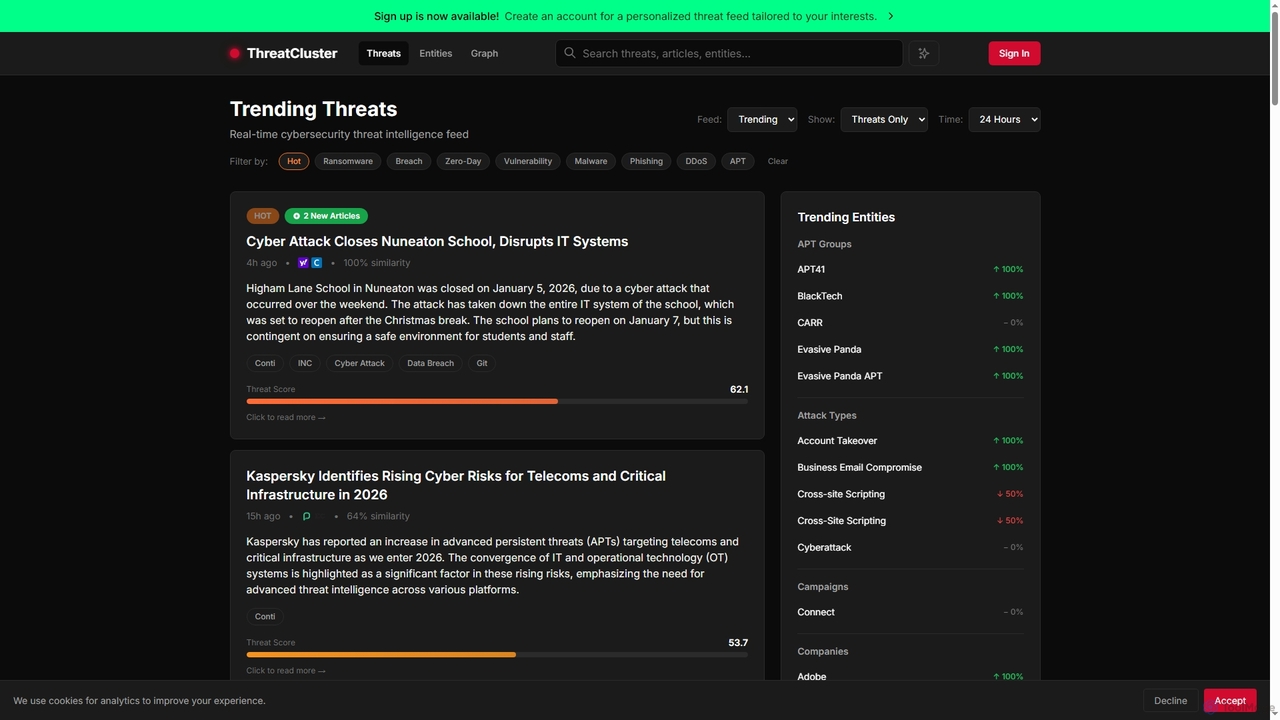
Task: Click the Git tag
Action: 482,363
